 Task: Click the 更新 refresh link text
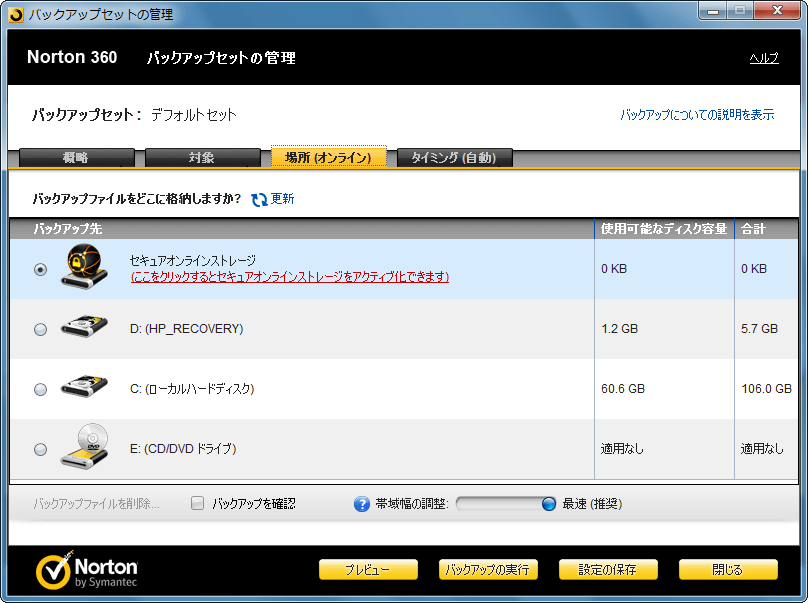[282, 199]
